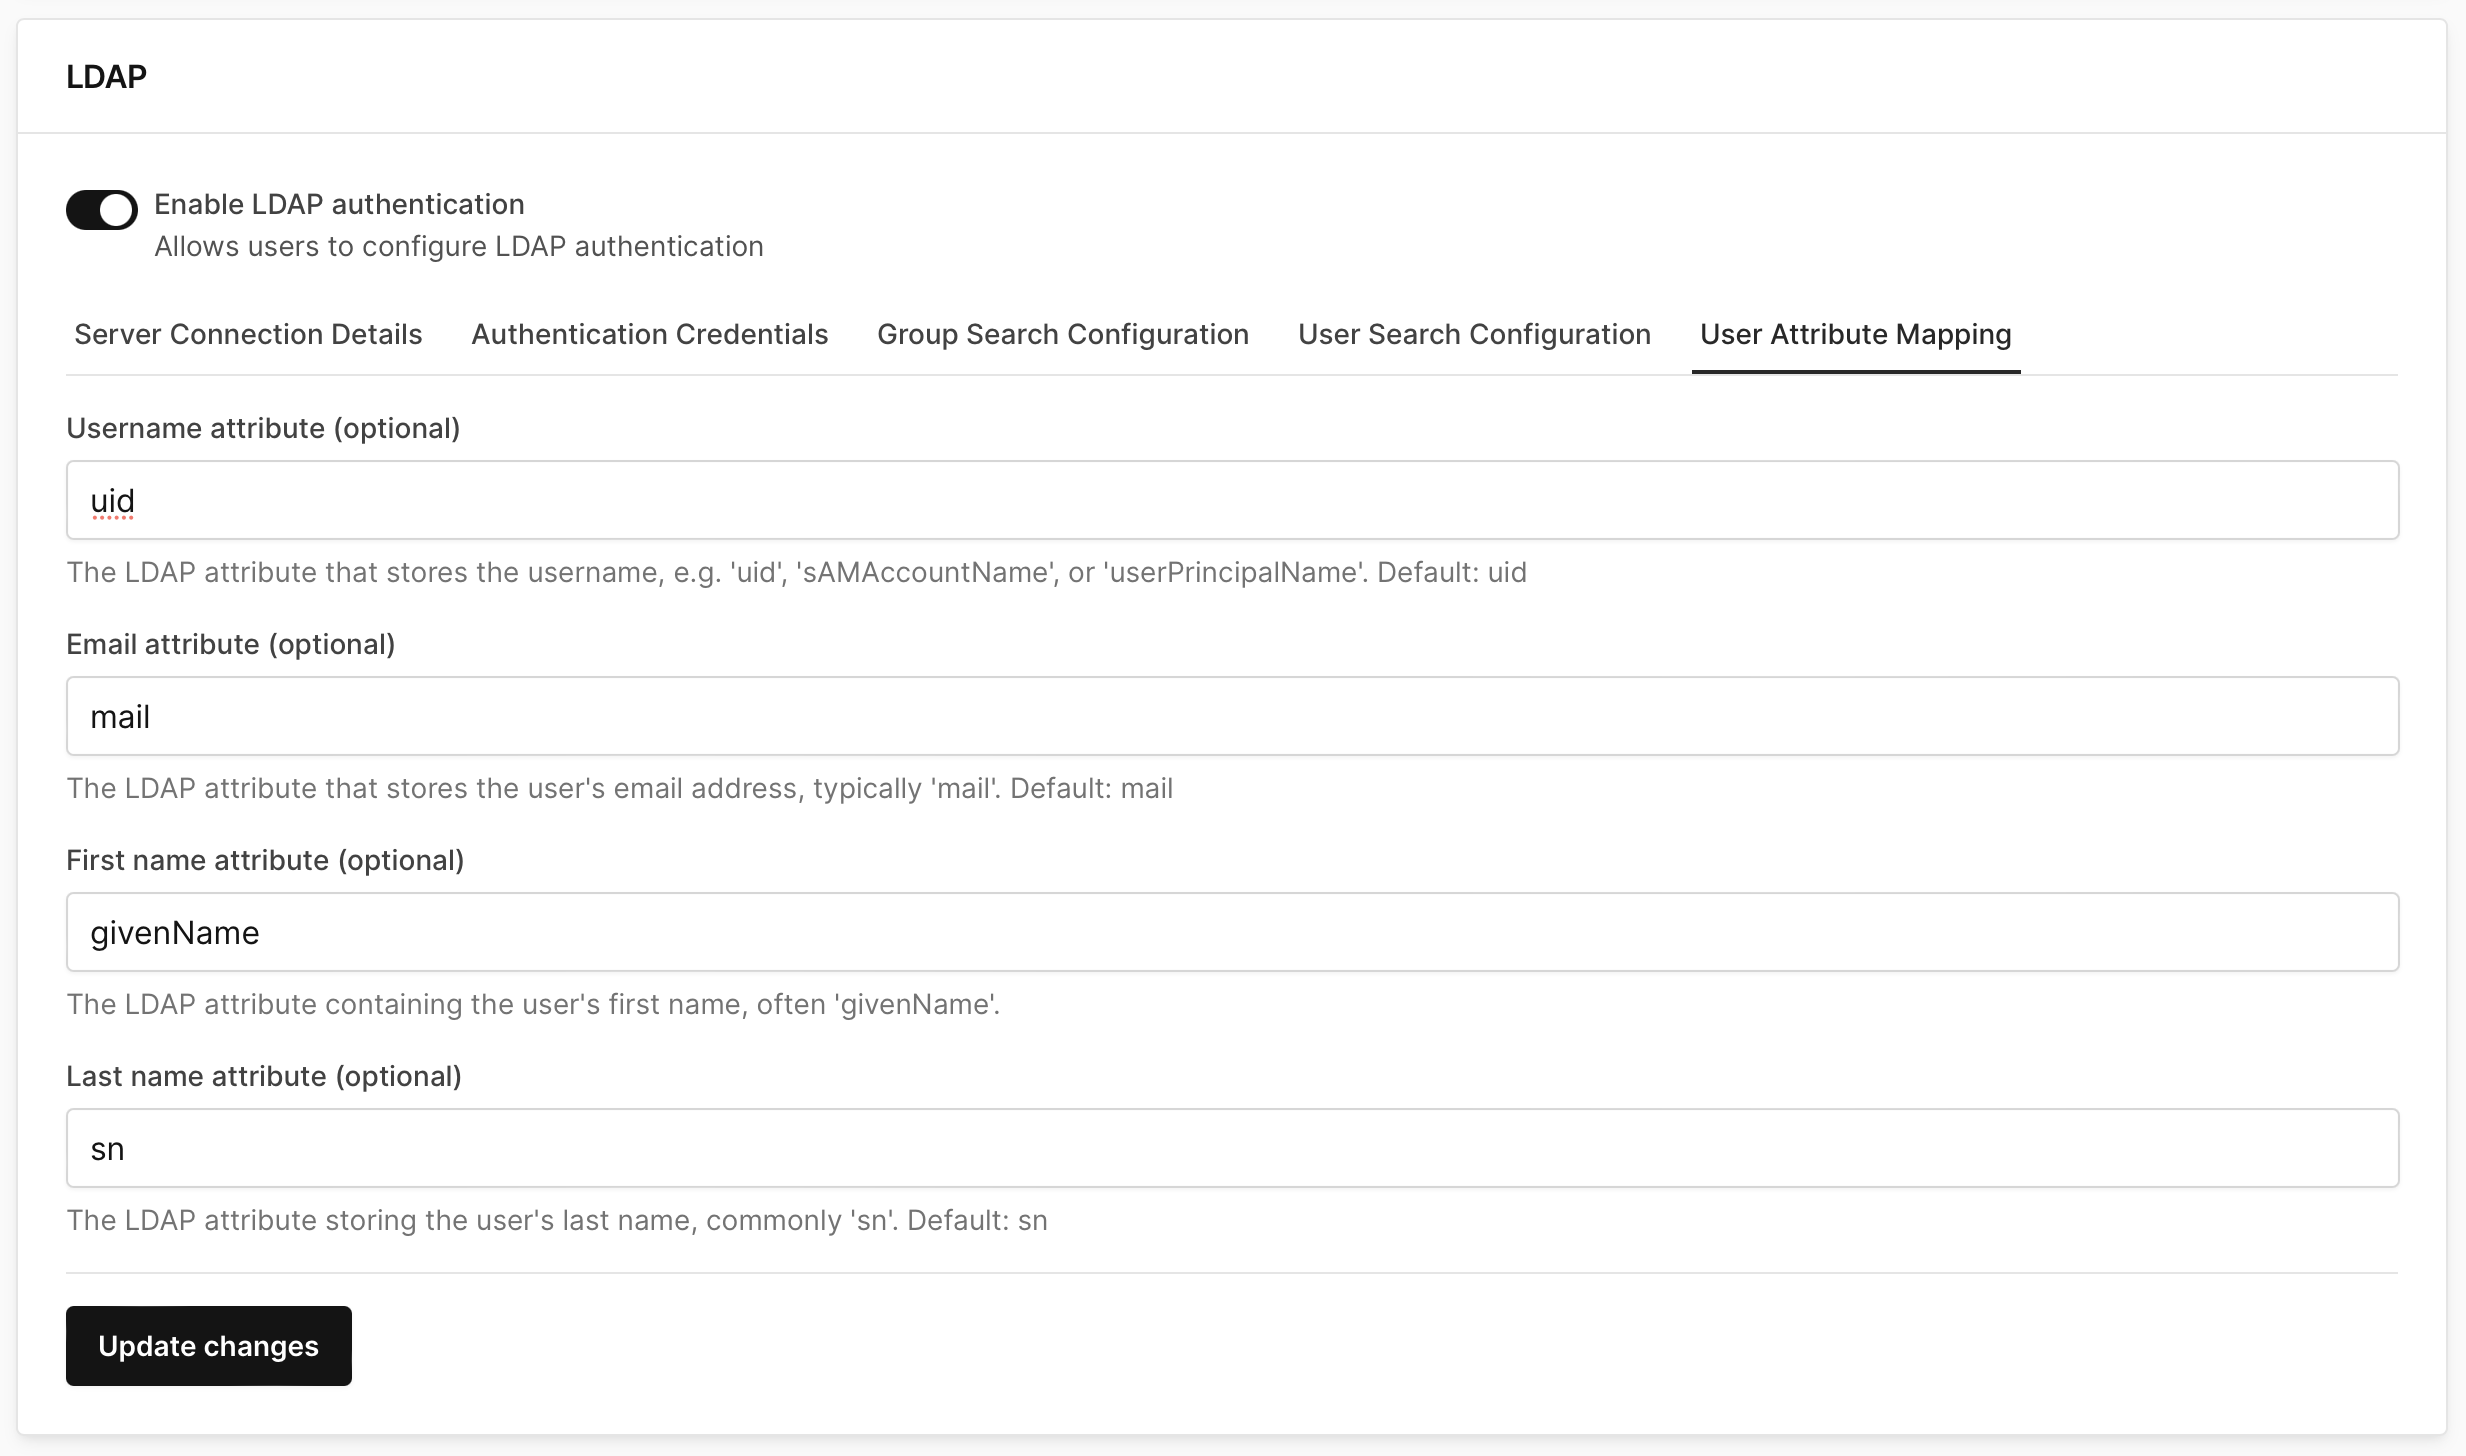Click the LDAP page heading
2466x1456 pixels.
click(106, 75)
